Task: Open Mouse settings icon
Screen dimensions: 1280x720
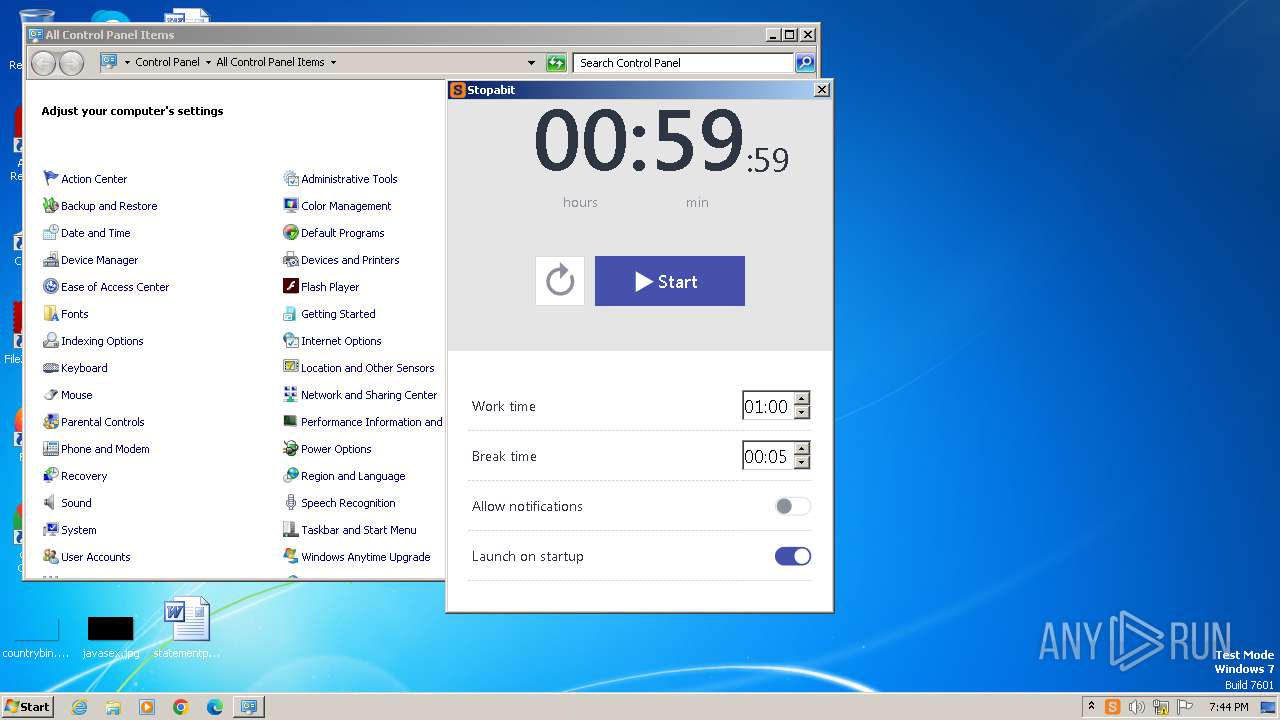Action: tap(51, 394)
